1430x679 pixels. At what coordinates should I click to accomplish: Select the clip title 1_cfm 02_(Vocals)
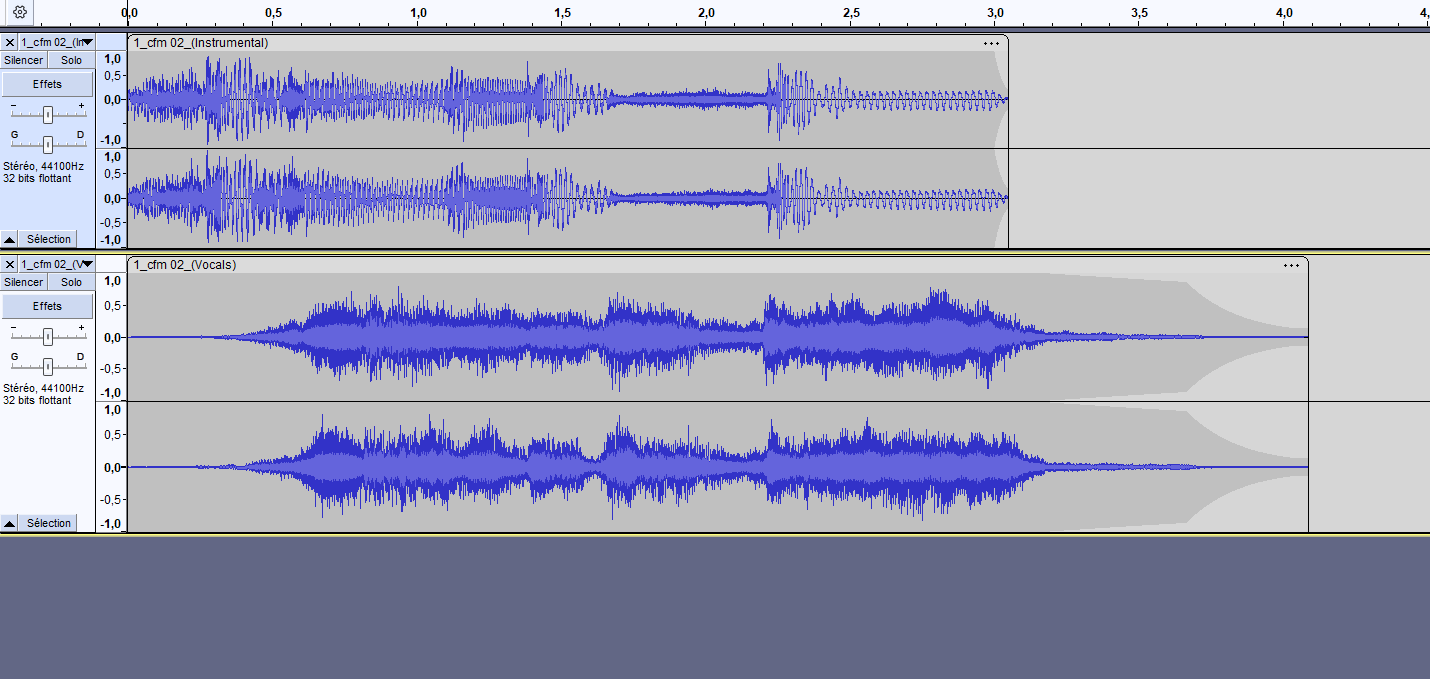click(185, 265)
